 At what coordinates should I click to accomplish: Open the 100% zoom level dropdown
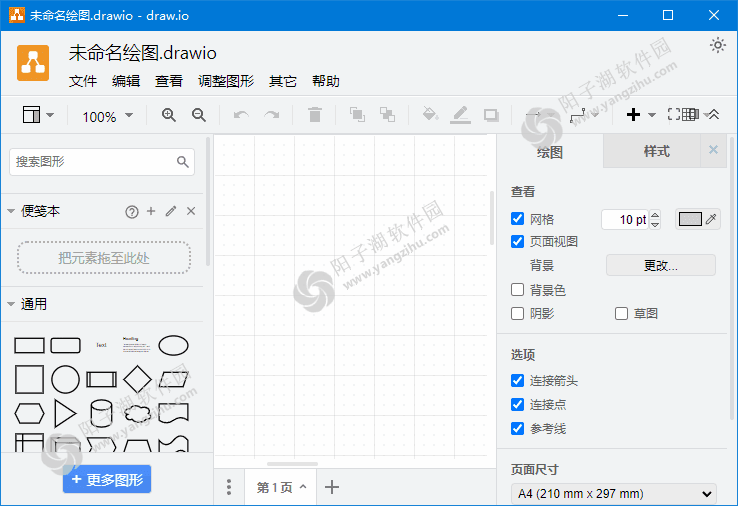click(x=108, y=116)
